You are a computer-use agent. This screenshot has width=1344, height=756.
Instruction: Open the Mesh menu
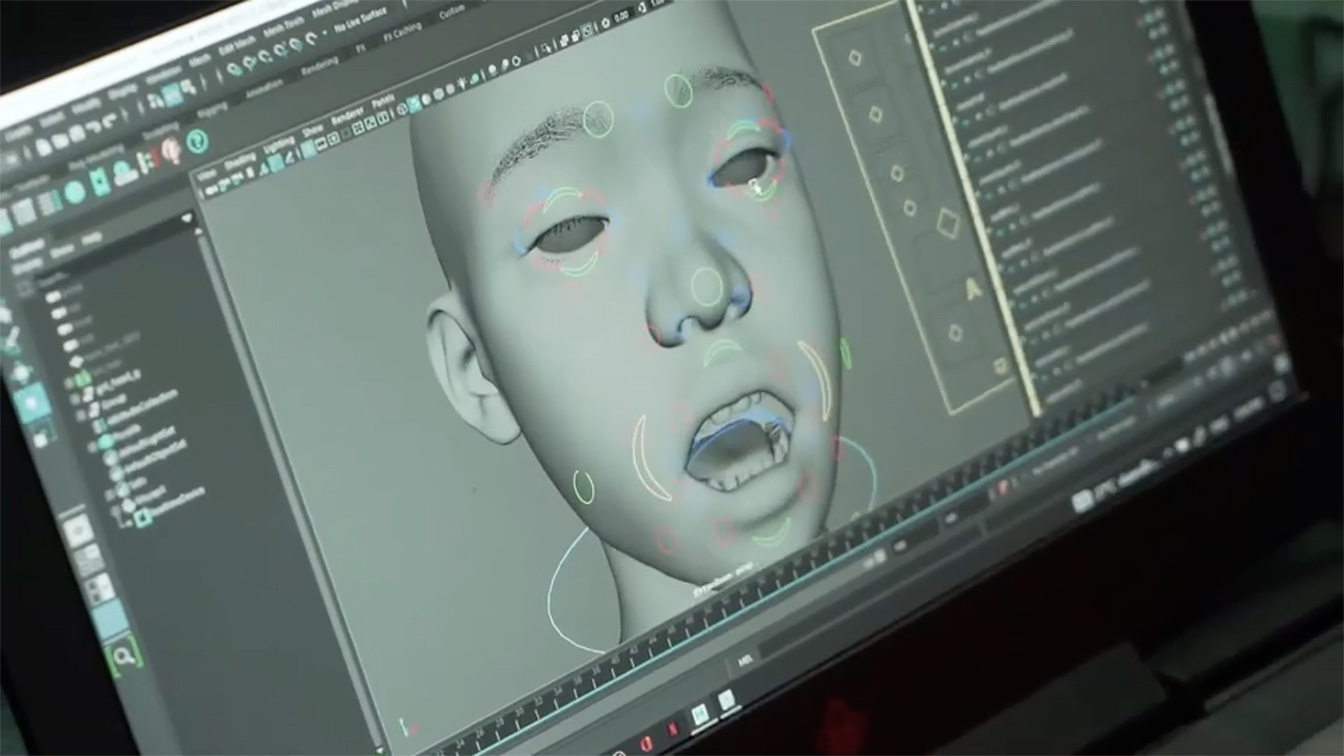[x=199, y=61]
